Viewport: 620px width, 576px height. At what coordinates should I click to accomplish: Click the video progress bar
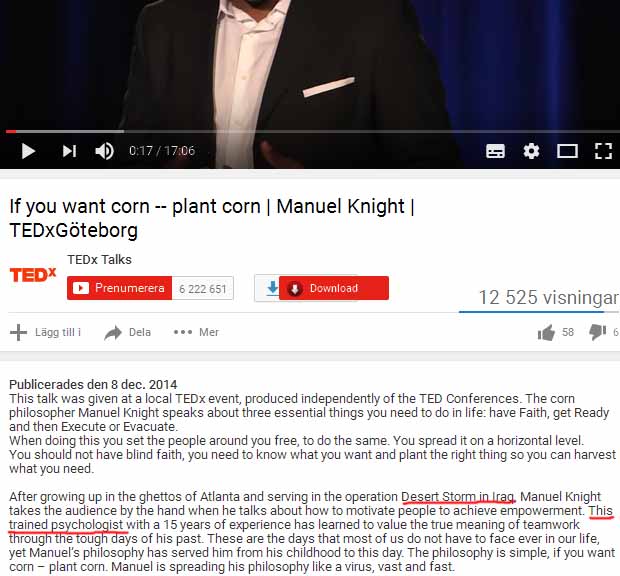point(310,131)
